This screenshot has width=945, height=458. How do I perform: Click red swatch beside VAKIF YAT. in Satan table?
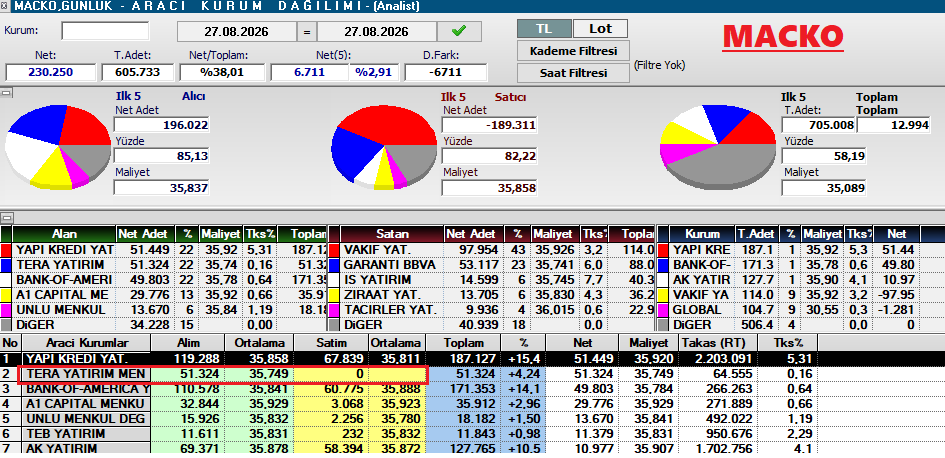tap(335, 249)
